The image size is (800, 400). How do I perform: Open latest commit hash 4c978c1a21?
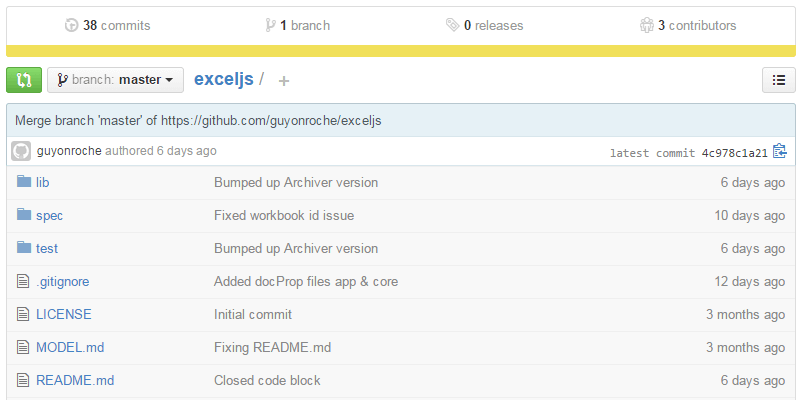click(x=734, y=153)
